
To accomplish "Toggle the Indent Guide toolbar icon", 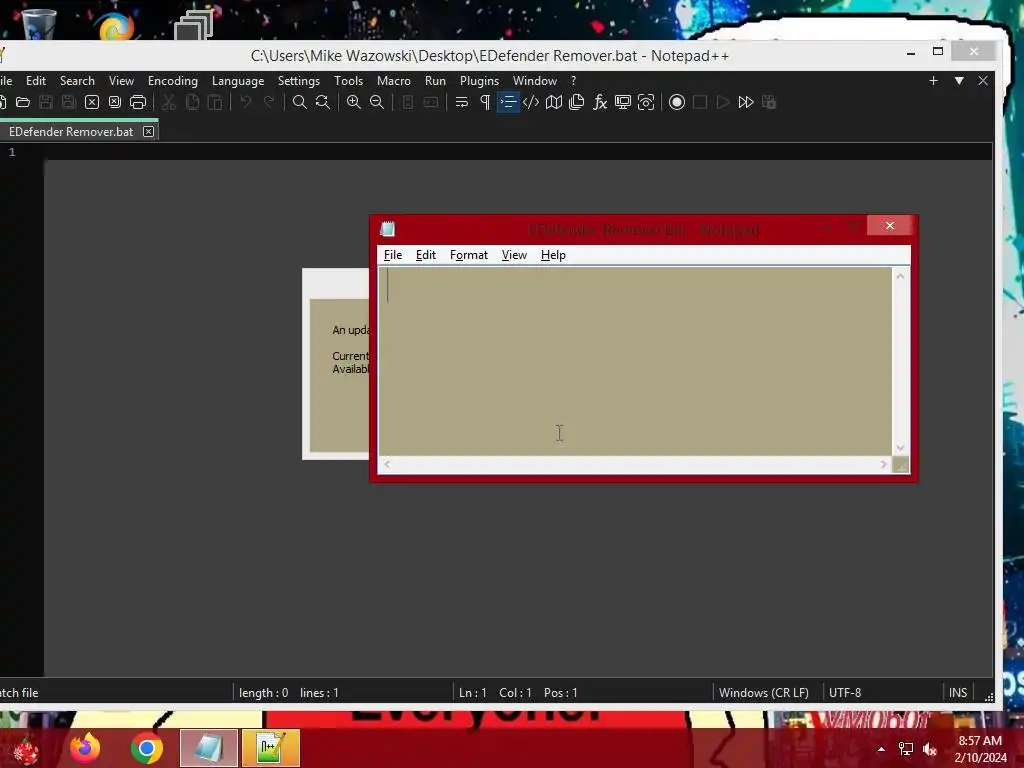I will pyautogui.click(x=508, y=102).
